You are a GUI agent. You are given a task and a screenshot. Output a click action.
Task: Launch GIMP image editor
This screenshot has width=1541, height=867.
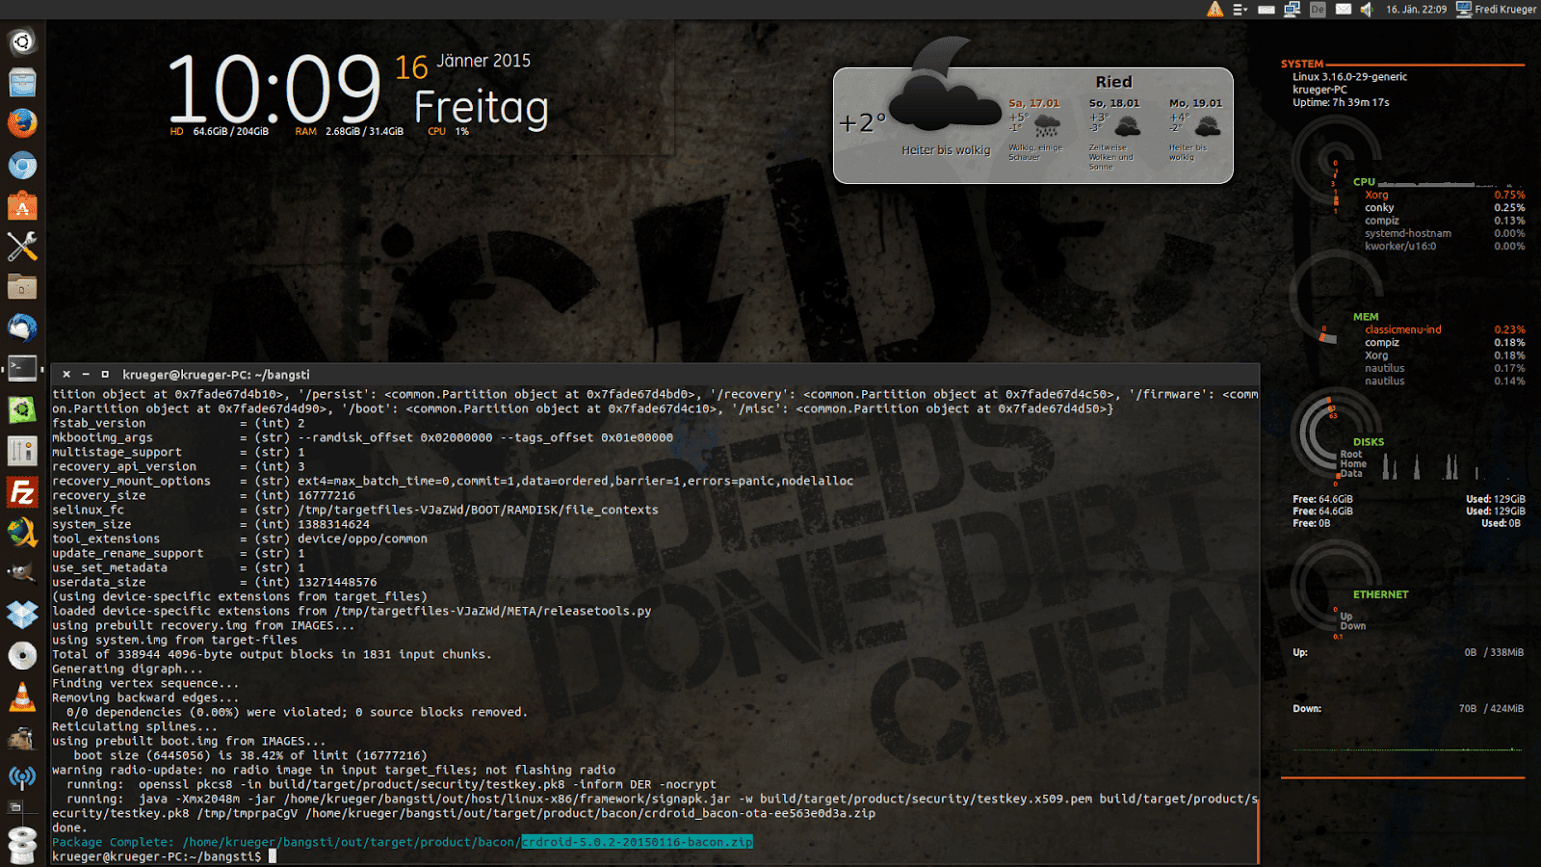point(22,574)
